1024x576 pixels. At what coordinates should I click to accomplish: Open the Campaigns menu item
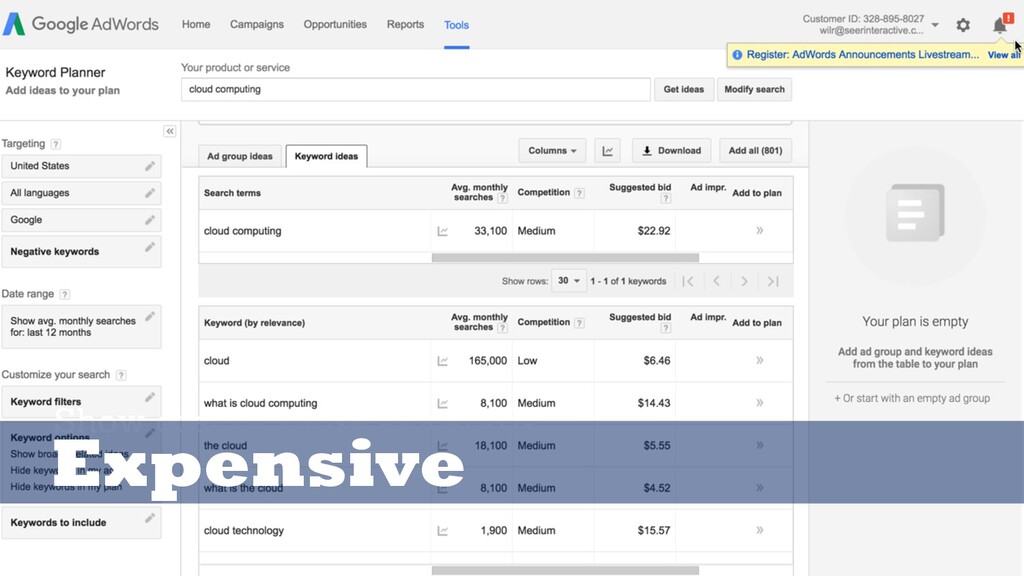click(x=257, y=24)
